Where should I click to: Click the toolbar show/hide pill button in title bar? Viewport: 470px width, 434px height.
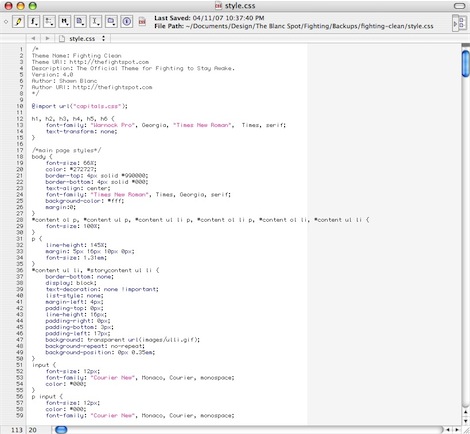[x=459, y=6]
